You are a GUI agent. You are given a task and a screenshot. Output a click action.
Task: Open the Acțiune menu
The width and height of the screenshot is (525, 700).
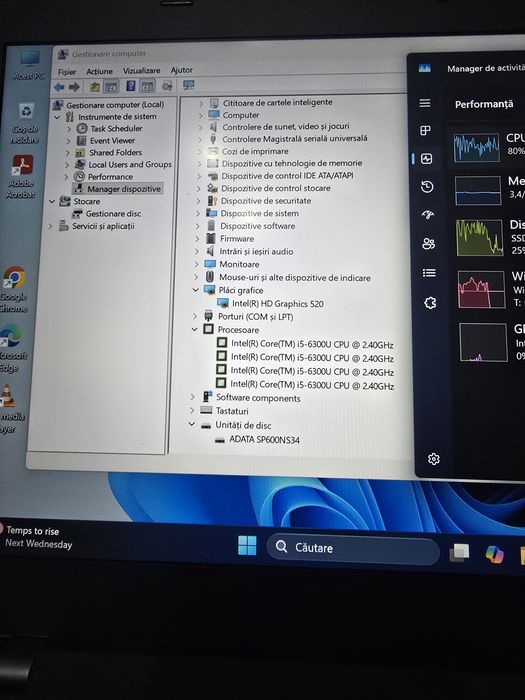point(99,71)
